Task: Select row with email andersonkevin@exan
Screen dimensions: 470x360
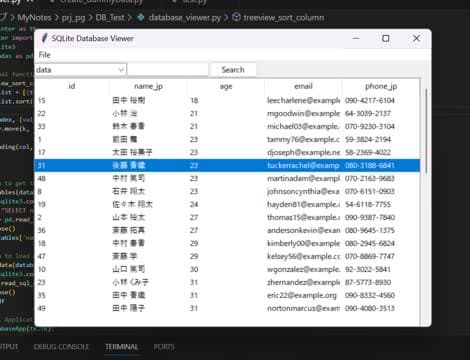Action: (227, 230)
